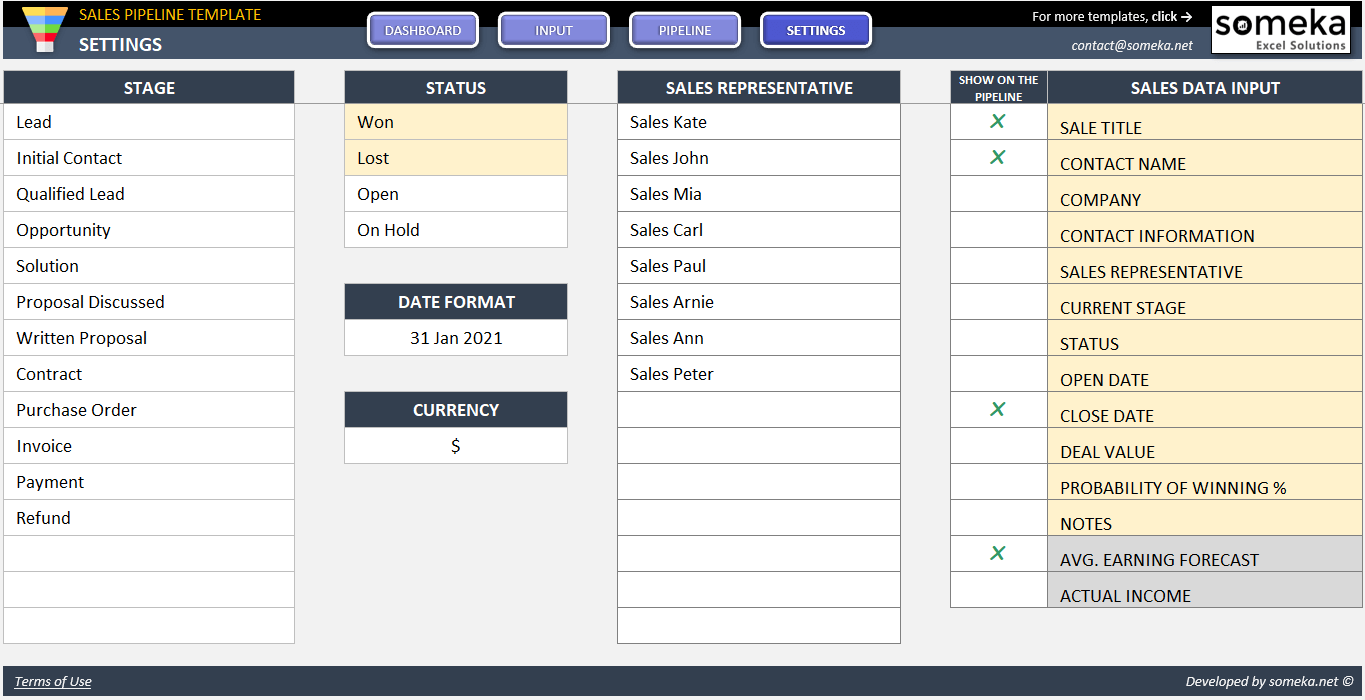Viewport: 1365px width, 700px height.
Task: Click the 'Purchase Order' stage cell
Action: pyautogui.click(x=149, y=410)
